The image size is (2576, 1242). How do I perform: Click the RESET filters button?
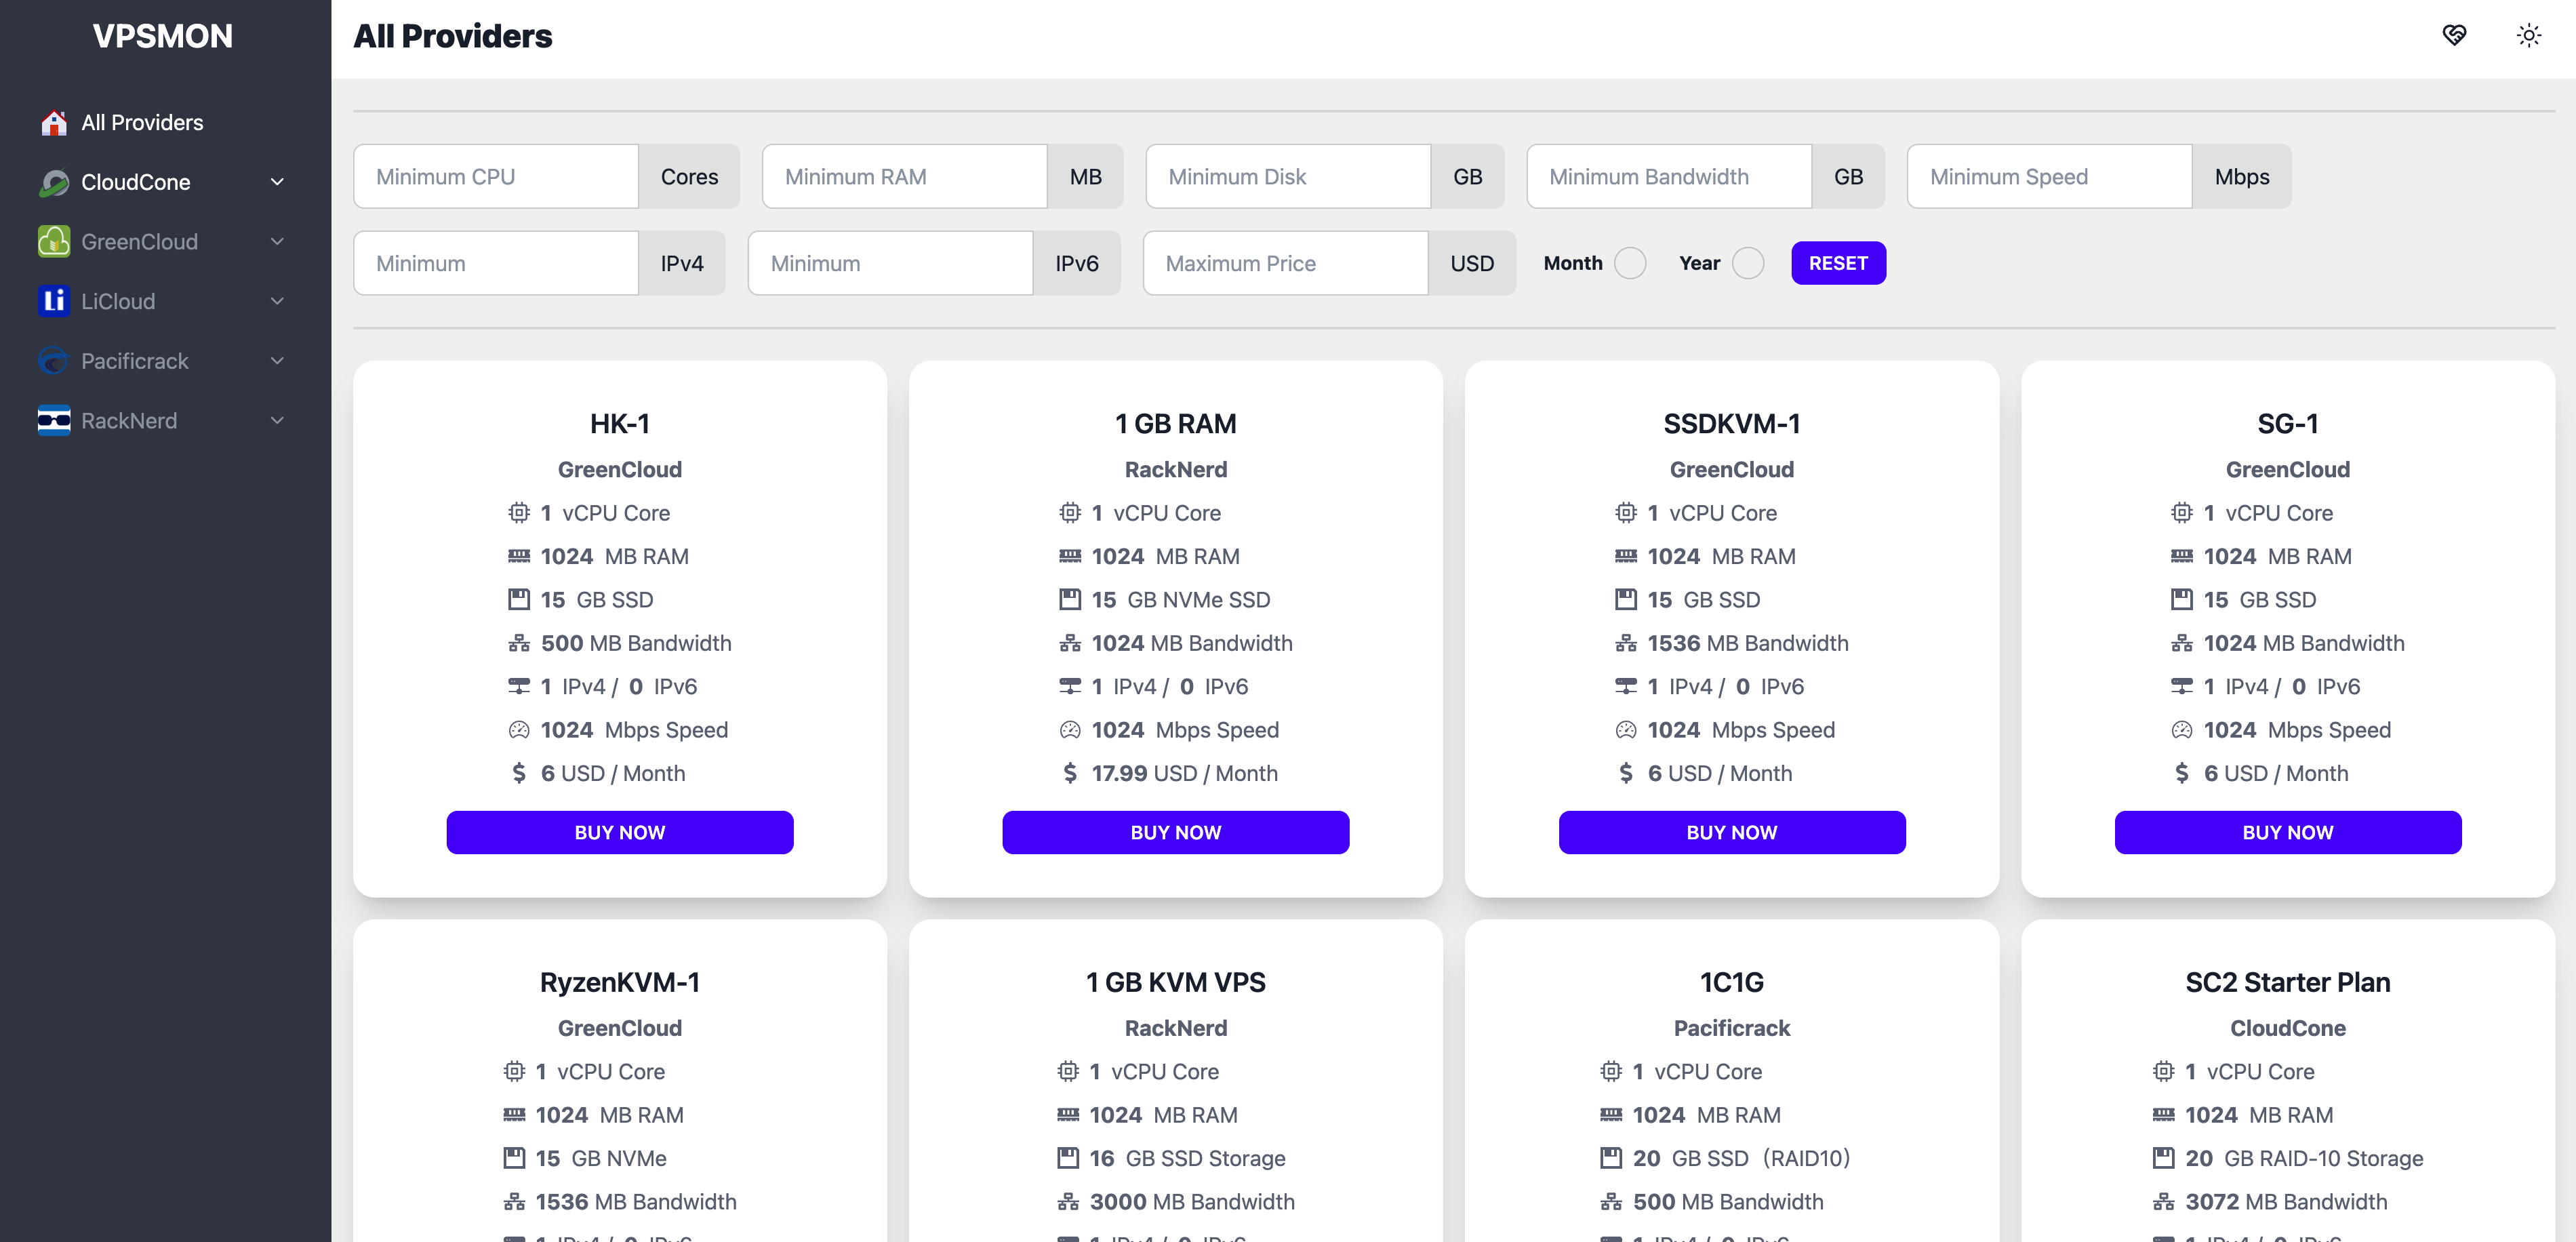click(x=1838, y=263)
